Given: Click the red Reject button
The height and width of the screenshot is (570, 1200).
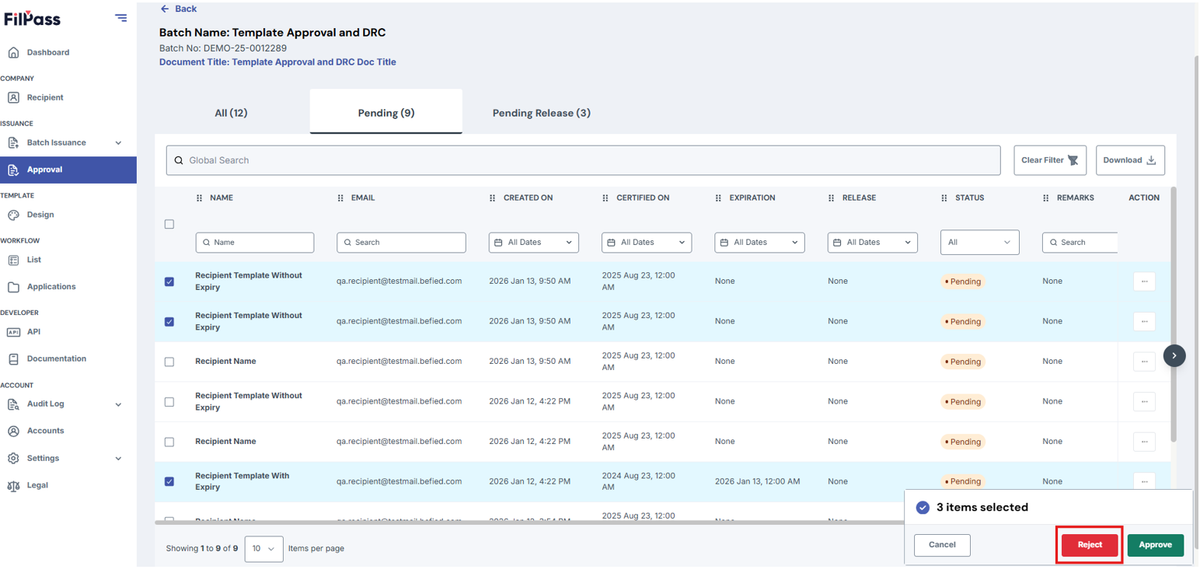Looking at the screenshot, I should 1089,545.
